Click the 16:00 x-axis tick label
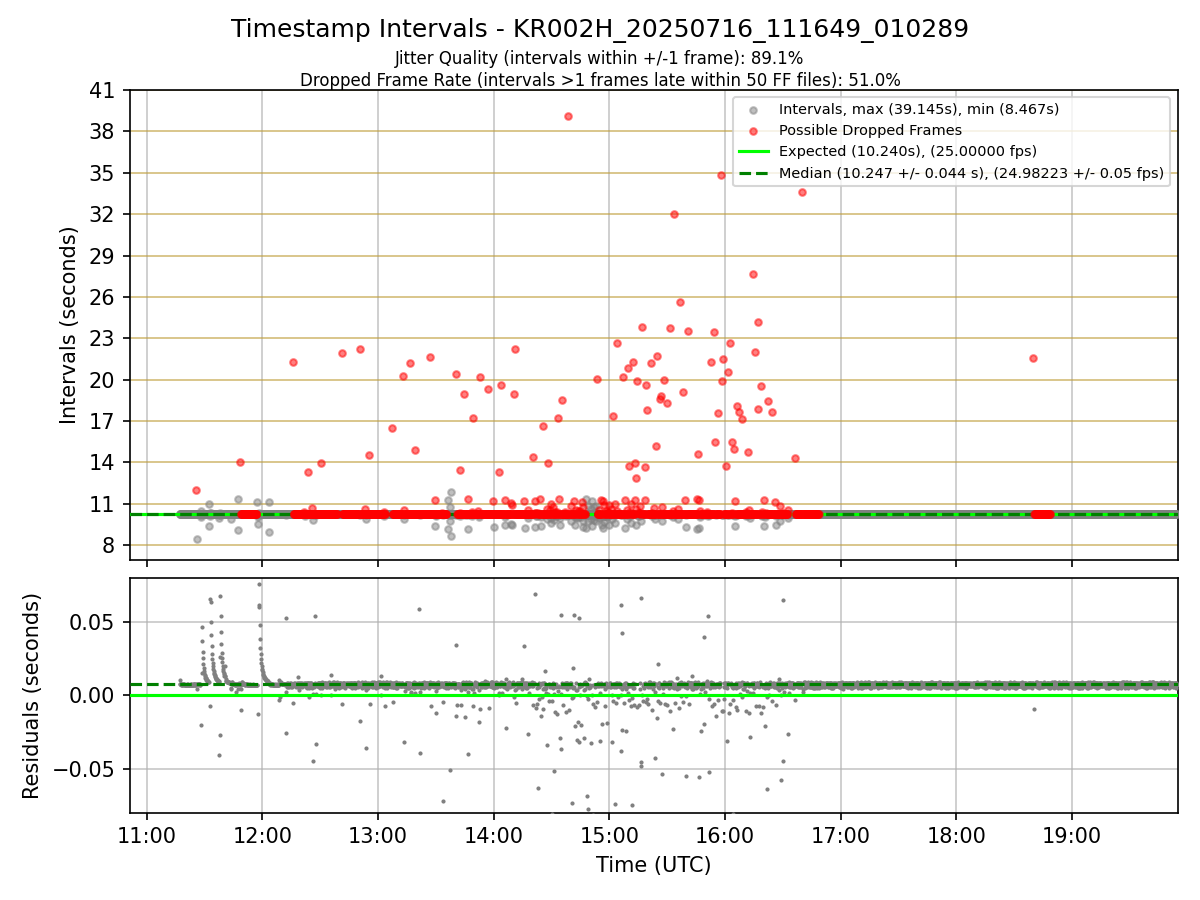 (725, 834)
